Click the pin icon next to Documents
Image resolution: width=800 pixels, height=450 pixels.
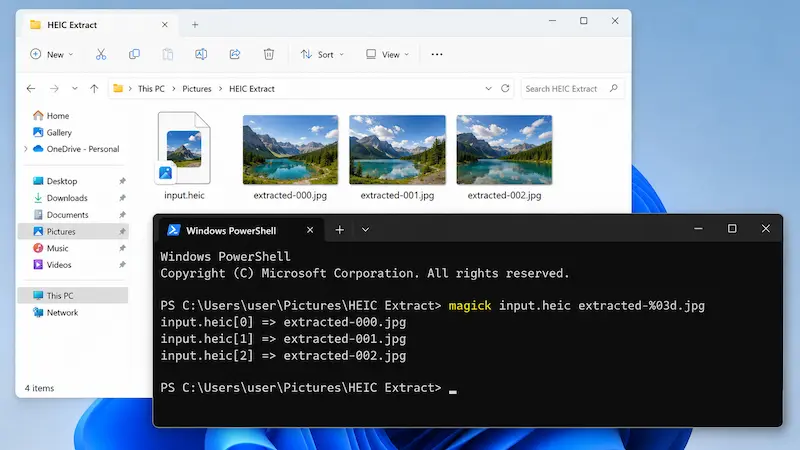(x=122, y=215)
